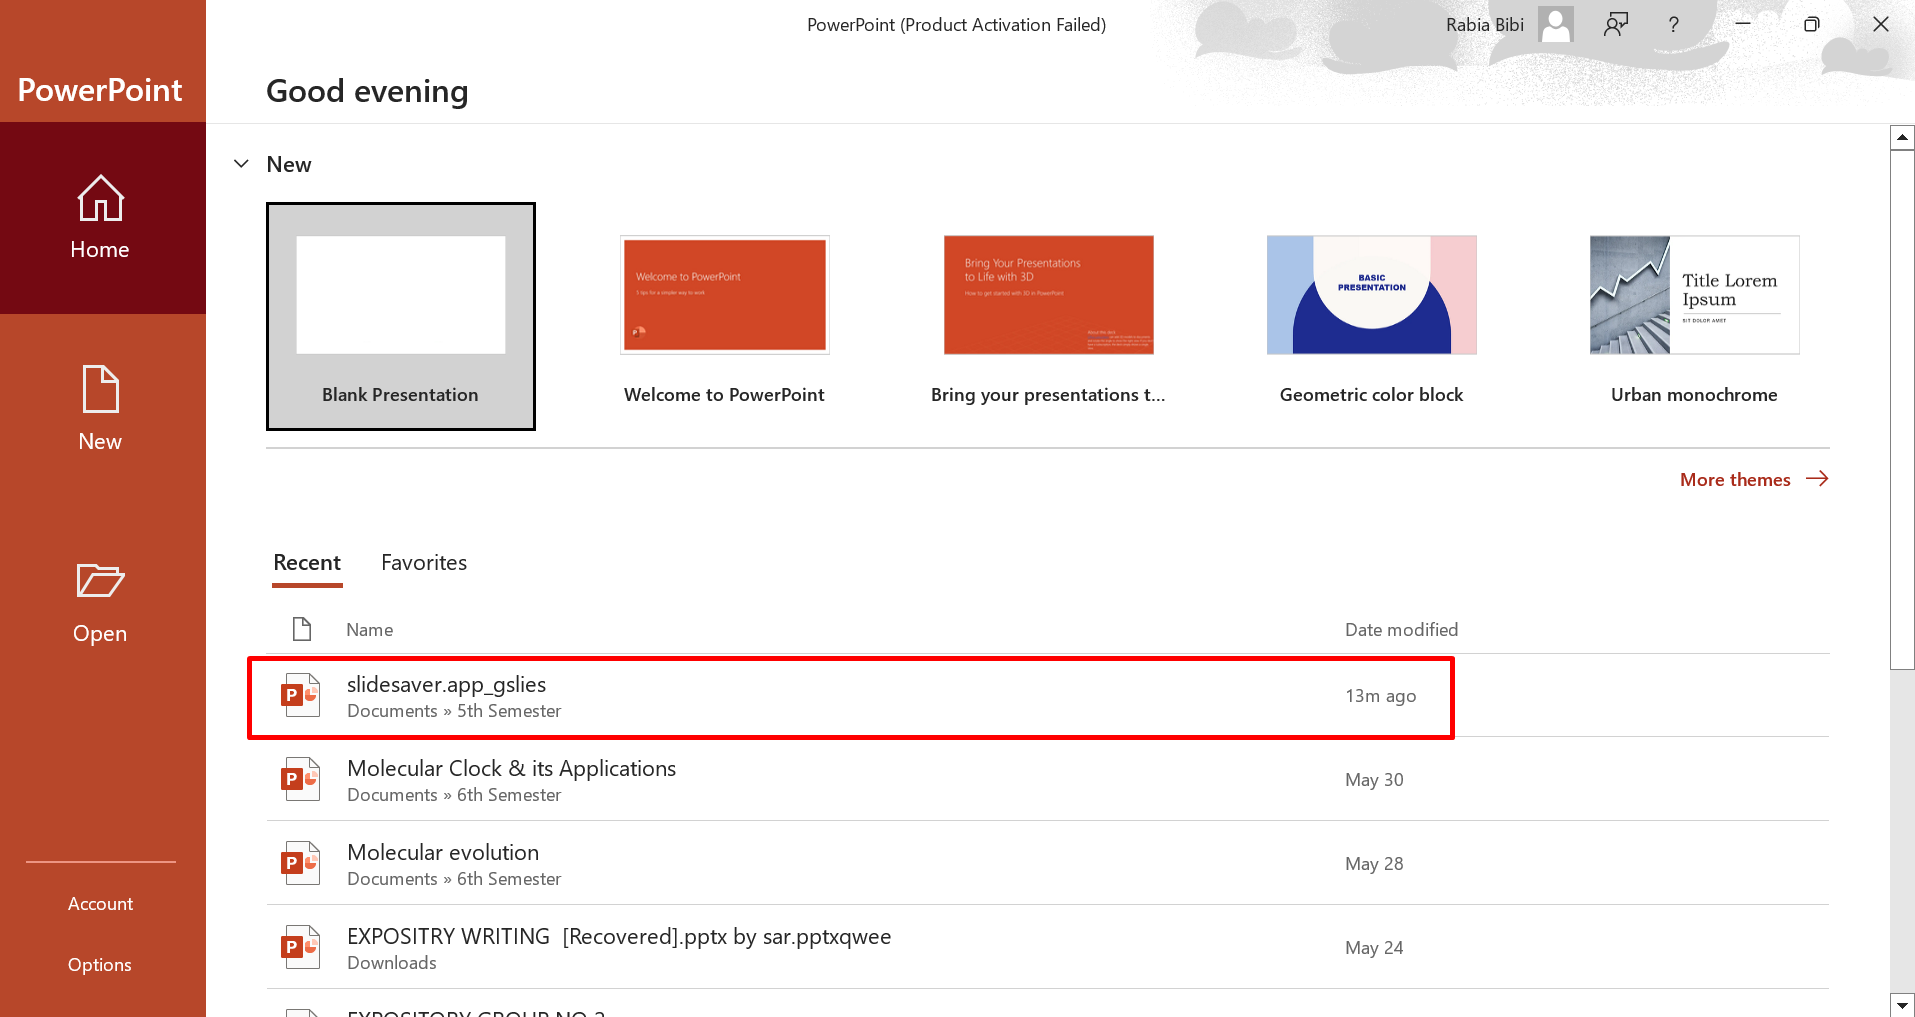Open Options in the sidebar

(x=100, y=965)
